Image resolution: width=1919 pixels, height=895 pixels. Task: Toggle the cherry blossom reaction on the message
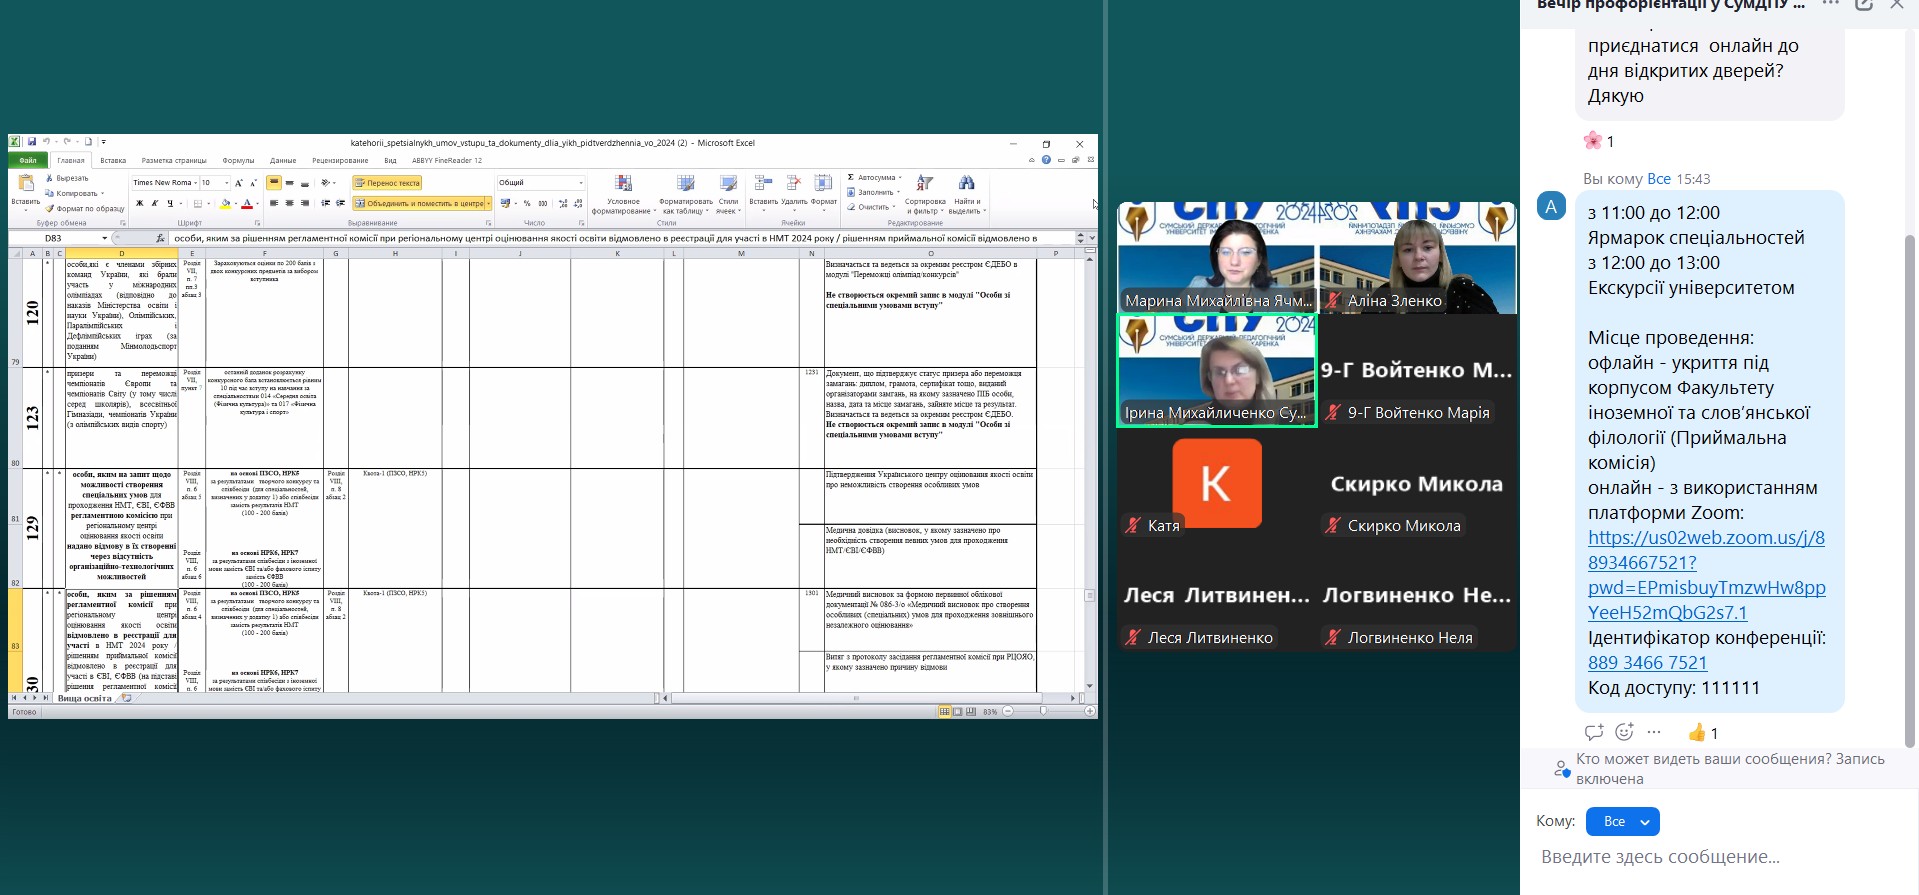tap(1599, 141)
